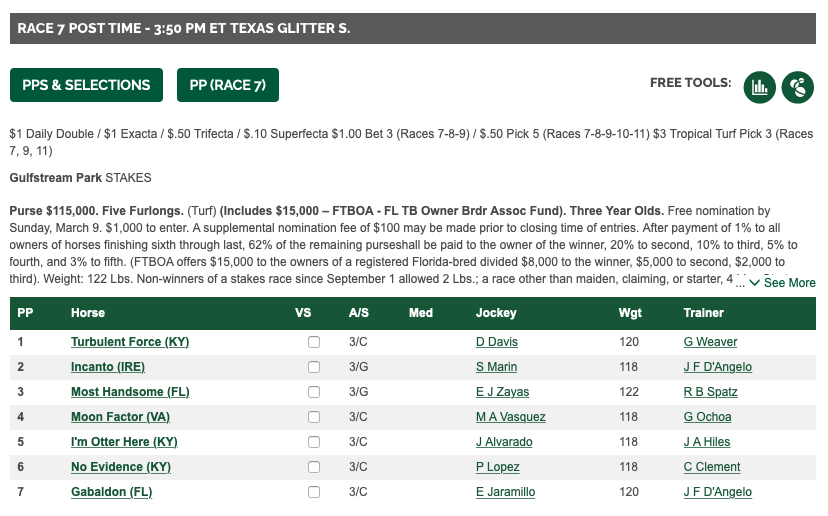View jockey M A Vasquez profile
Screen dimensions: 828x516
[x=511, y=417]
